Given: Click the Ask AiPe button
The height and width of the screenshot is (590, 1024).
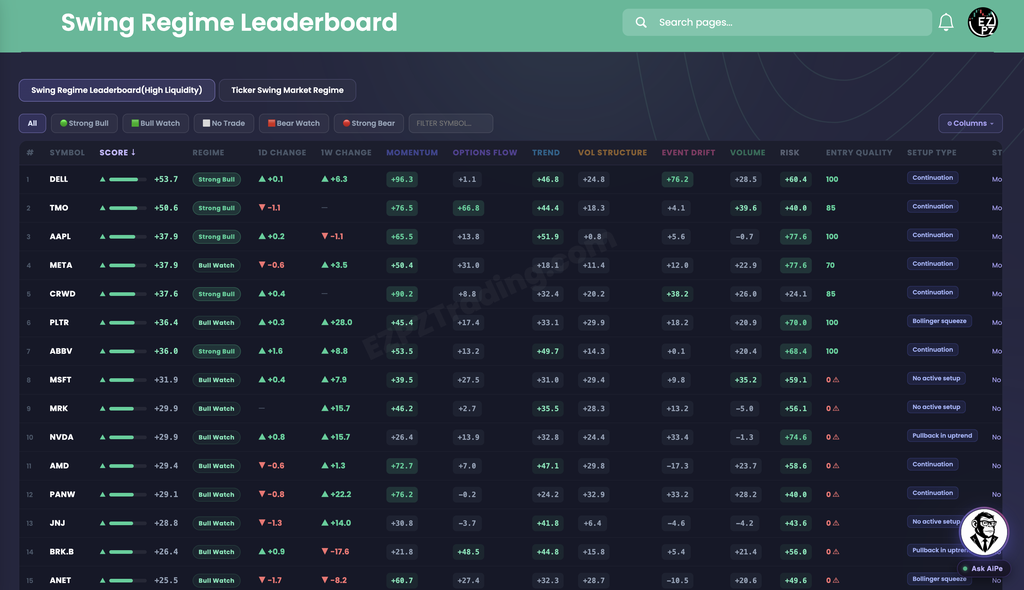Looking at the screenshot, I should tap(983, 568).
